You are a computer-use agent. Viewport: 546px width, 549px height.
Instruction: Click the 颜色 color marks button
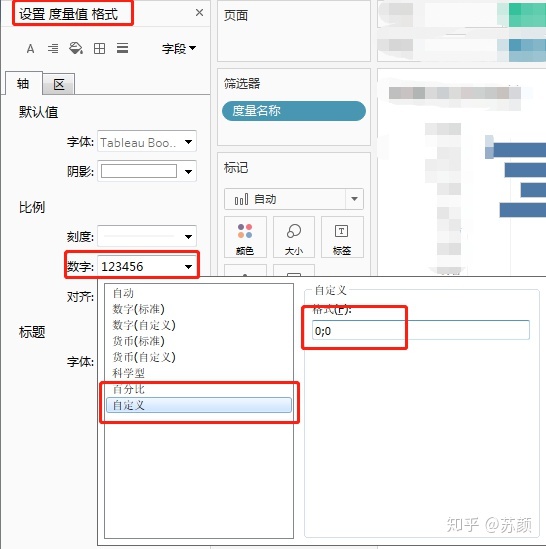245,237
